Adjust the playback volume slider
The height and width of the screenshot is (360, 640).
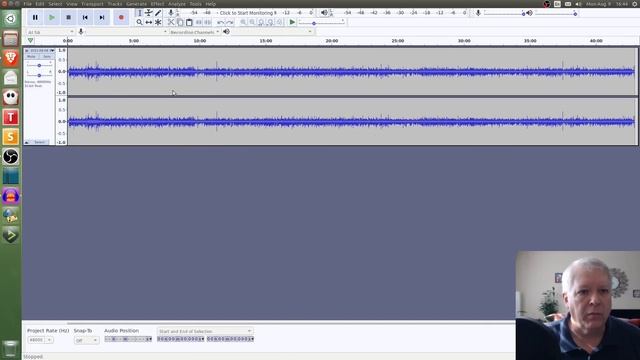coord(556,13)
